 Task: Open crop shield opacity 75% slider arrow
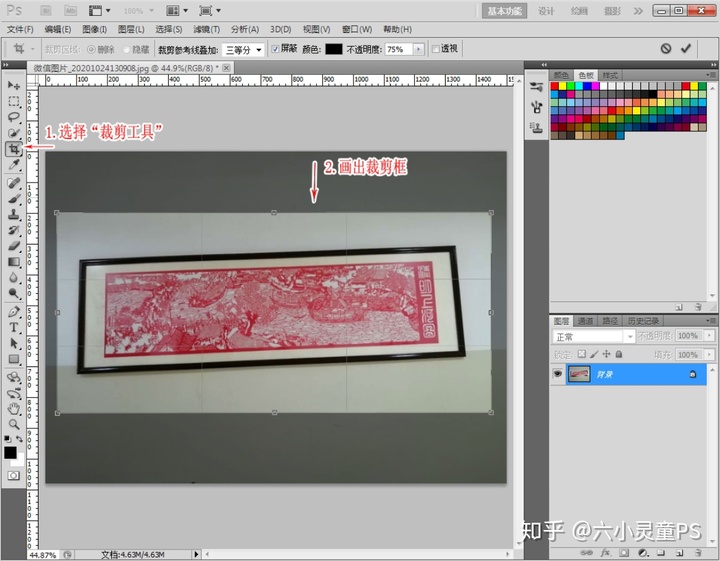(418, 49)
